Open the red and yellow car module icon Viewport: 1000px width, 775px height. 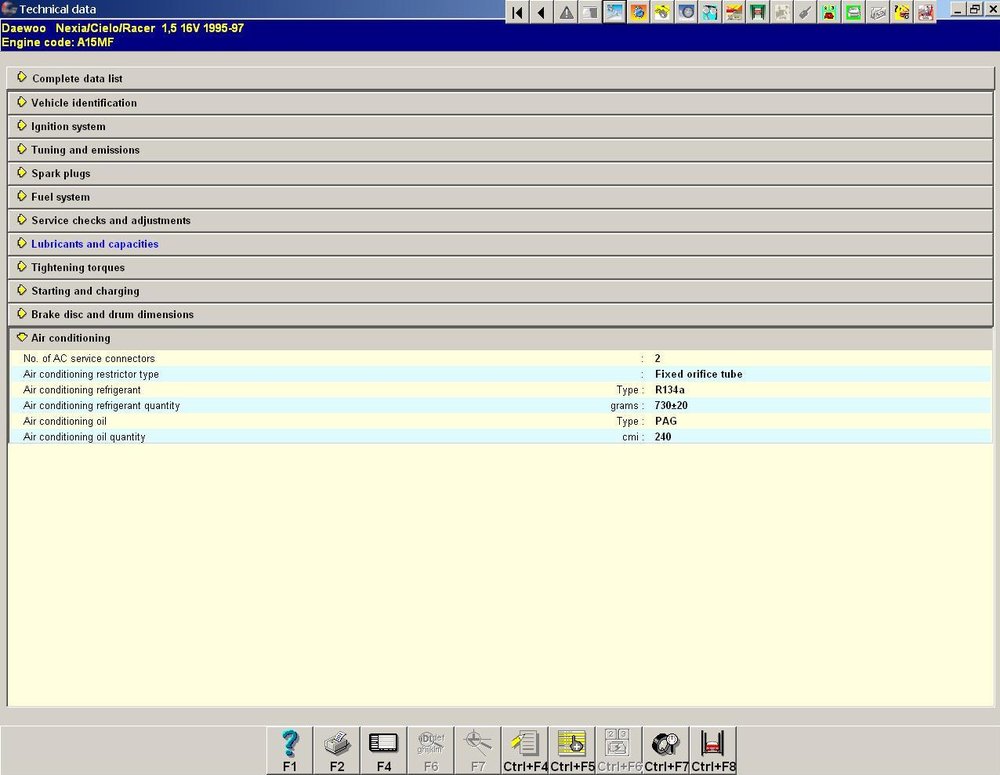[x=734, y=12]
